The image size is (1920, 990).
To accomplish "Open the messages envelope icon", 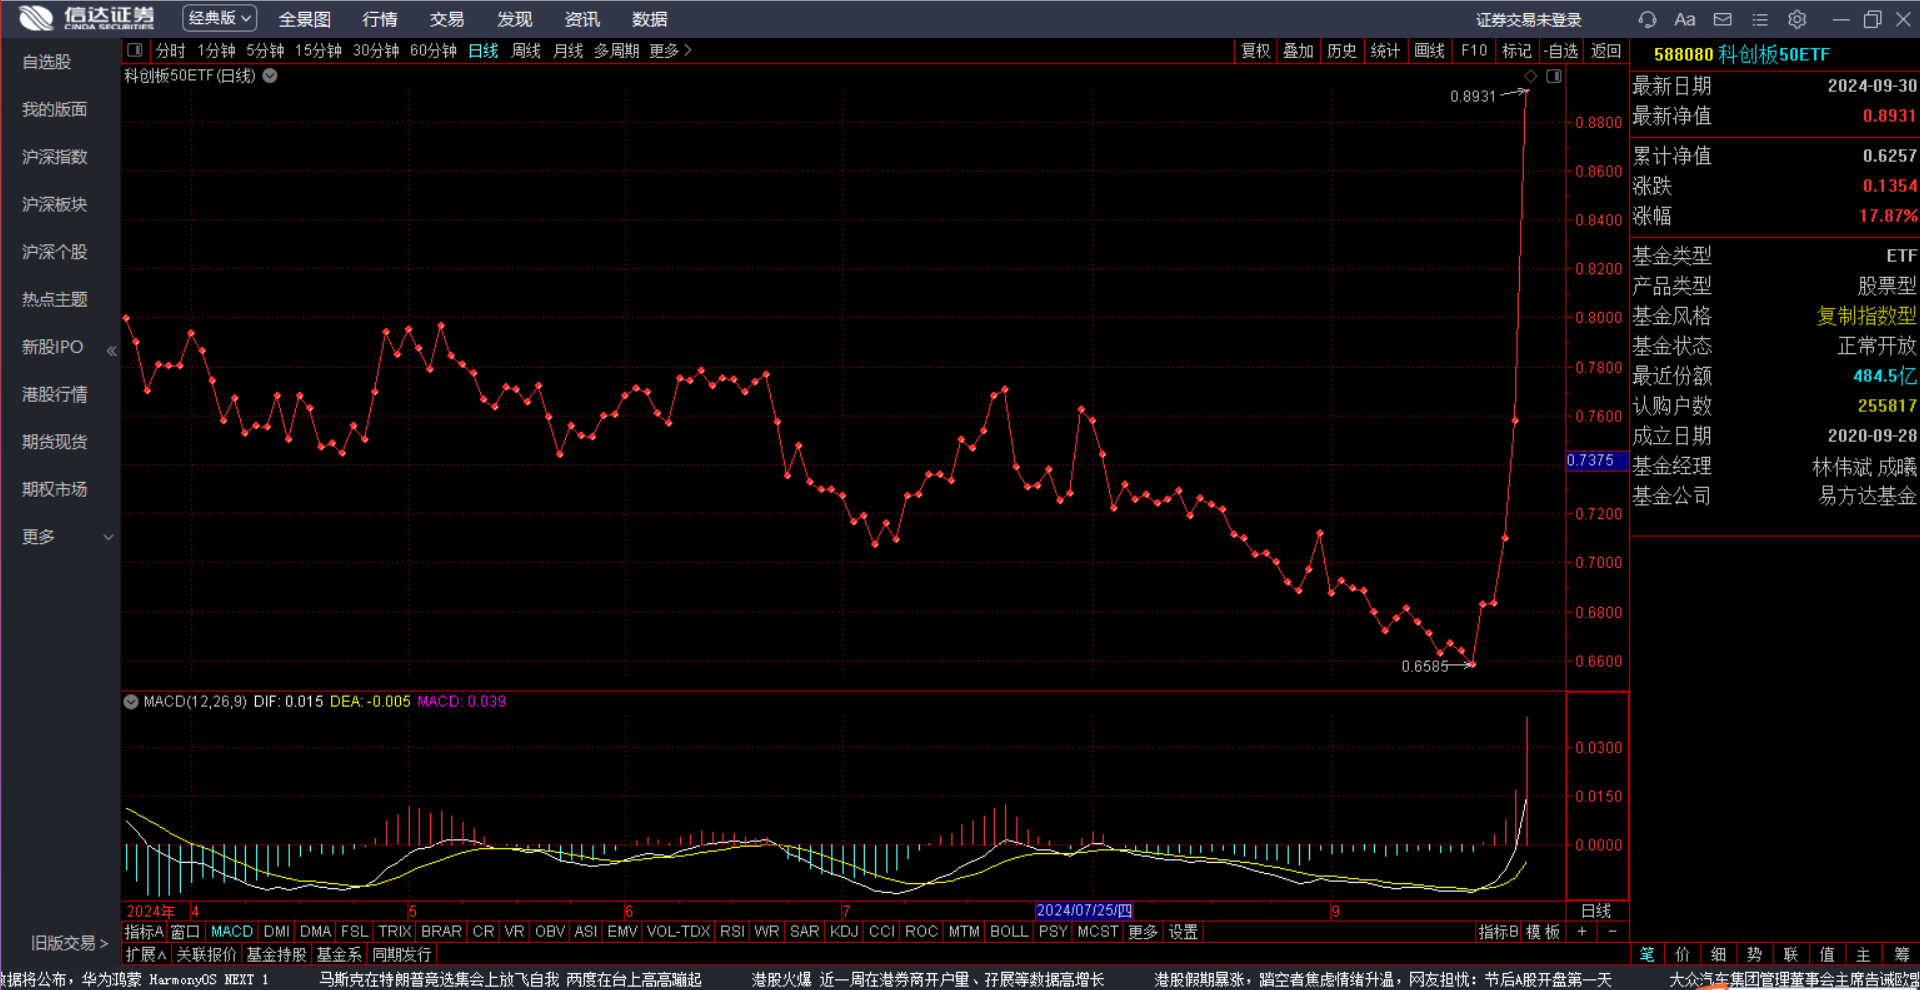I will [1723, 19].
